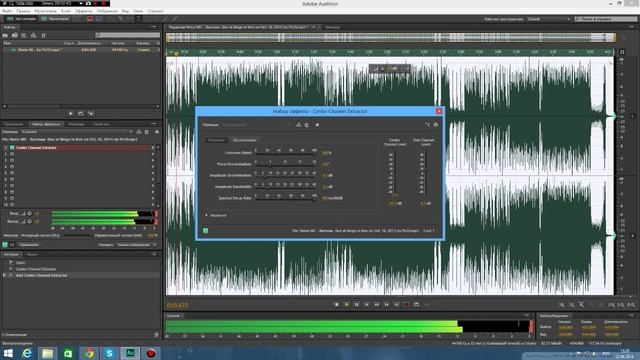The height and width of the screenshot is (360, 640).
Task: Open the workspace dropdown at top right
Action: pos(549,19)
